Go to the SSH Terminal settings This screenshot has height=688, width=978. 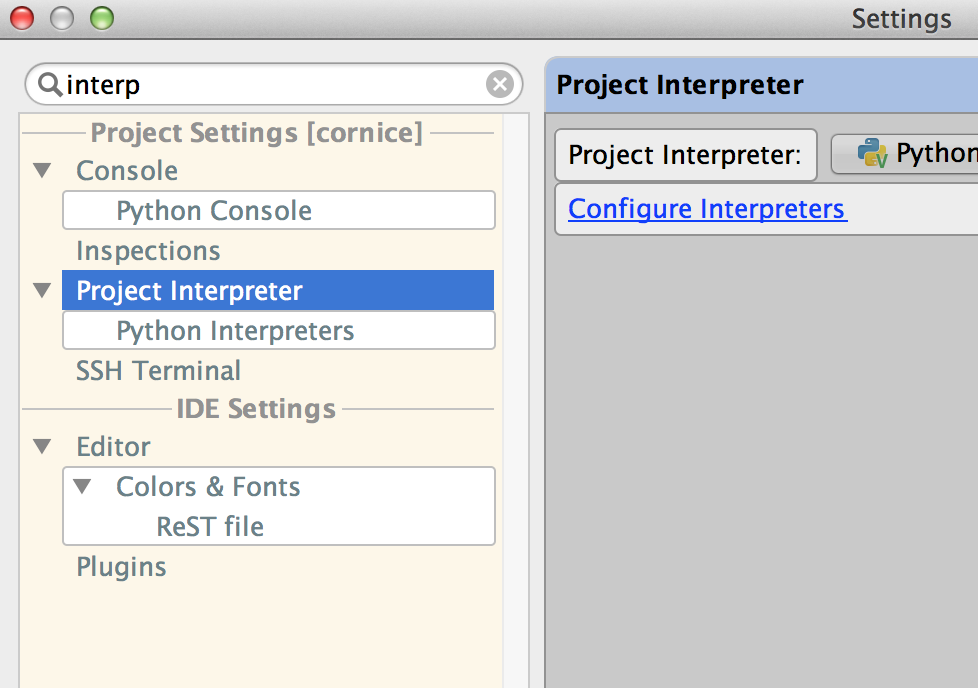(x=158, y=371)
